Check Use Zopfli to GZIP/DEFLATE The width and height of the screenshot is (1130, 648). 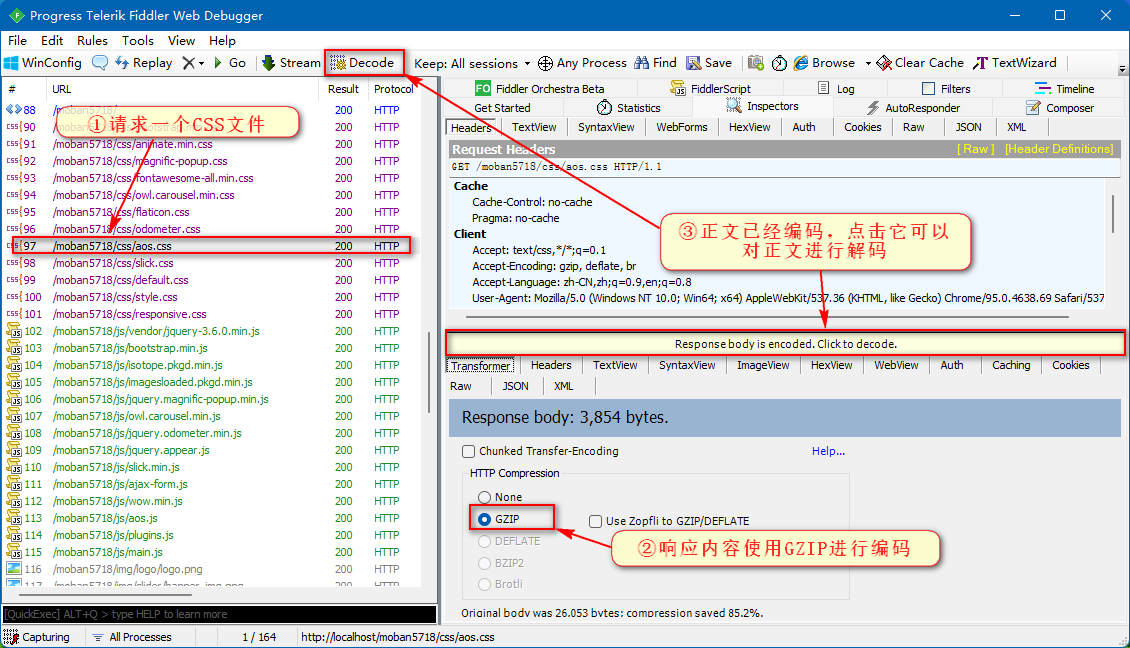click(596, 521)
